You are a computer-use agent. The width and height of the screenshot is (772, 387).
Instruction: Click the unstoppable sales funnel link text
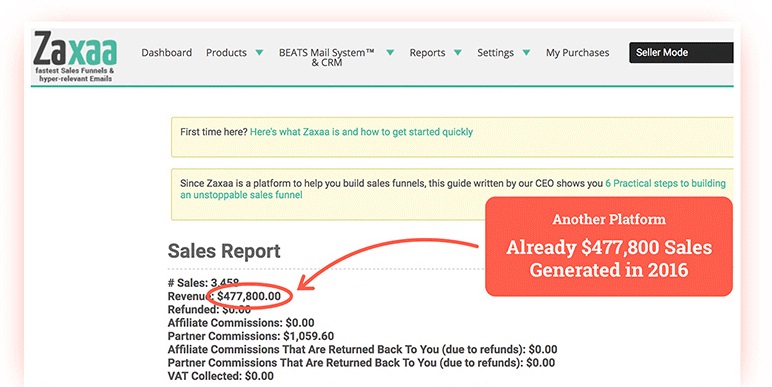(x=241, y=195)
